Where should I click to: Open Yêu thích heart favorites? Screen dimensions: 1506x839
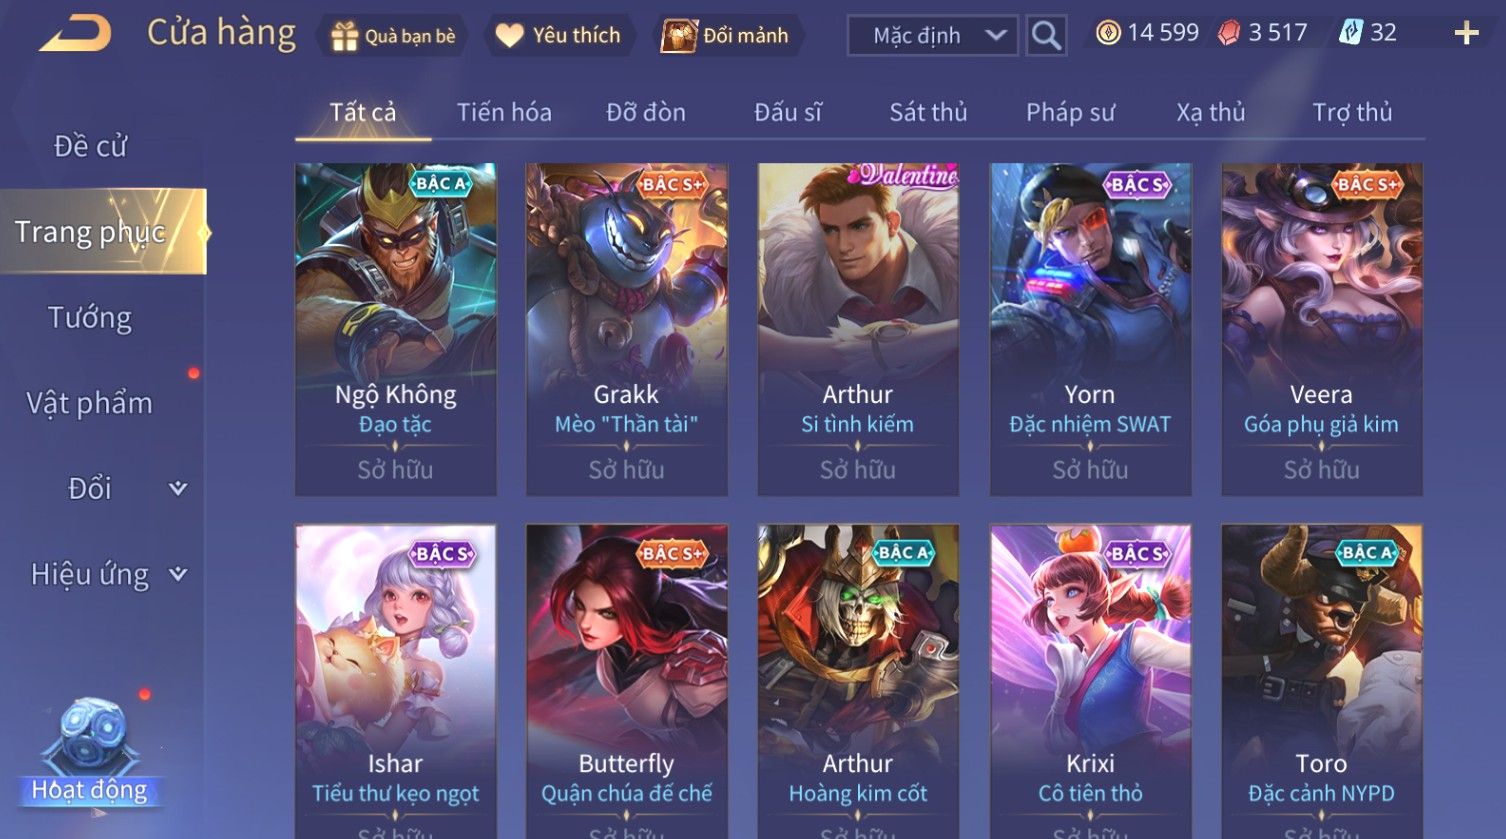(510, 36)
